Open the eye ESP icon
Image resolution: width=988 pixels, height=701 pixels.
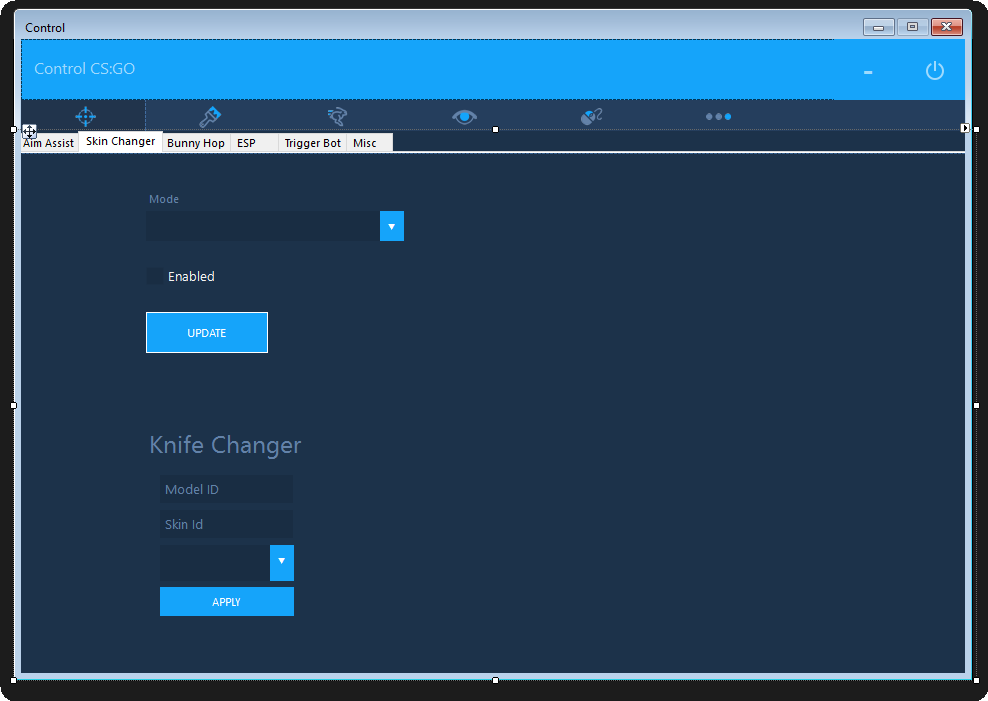point(464,117)
